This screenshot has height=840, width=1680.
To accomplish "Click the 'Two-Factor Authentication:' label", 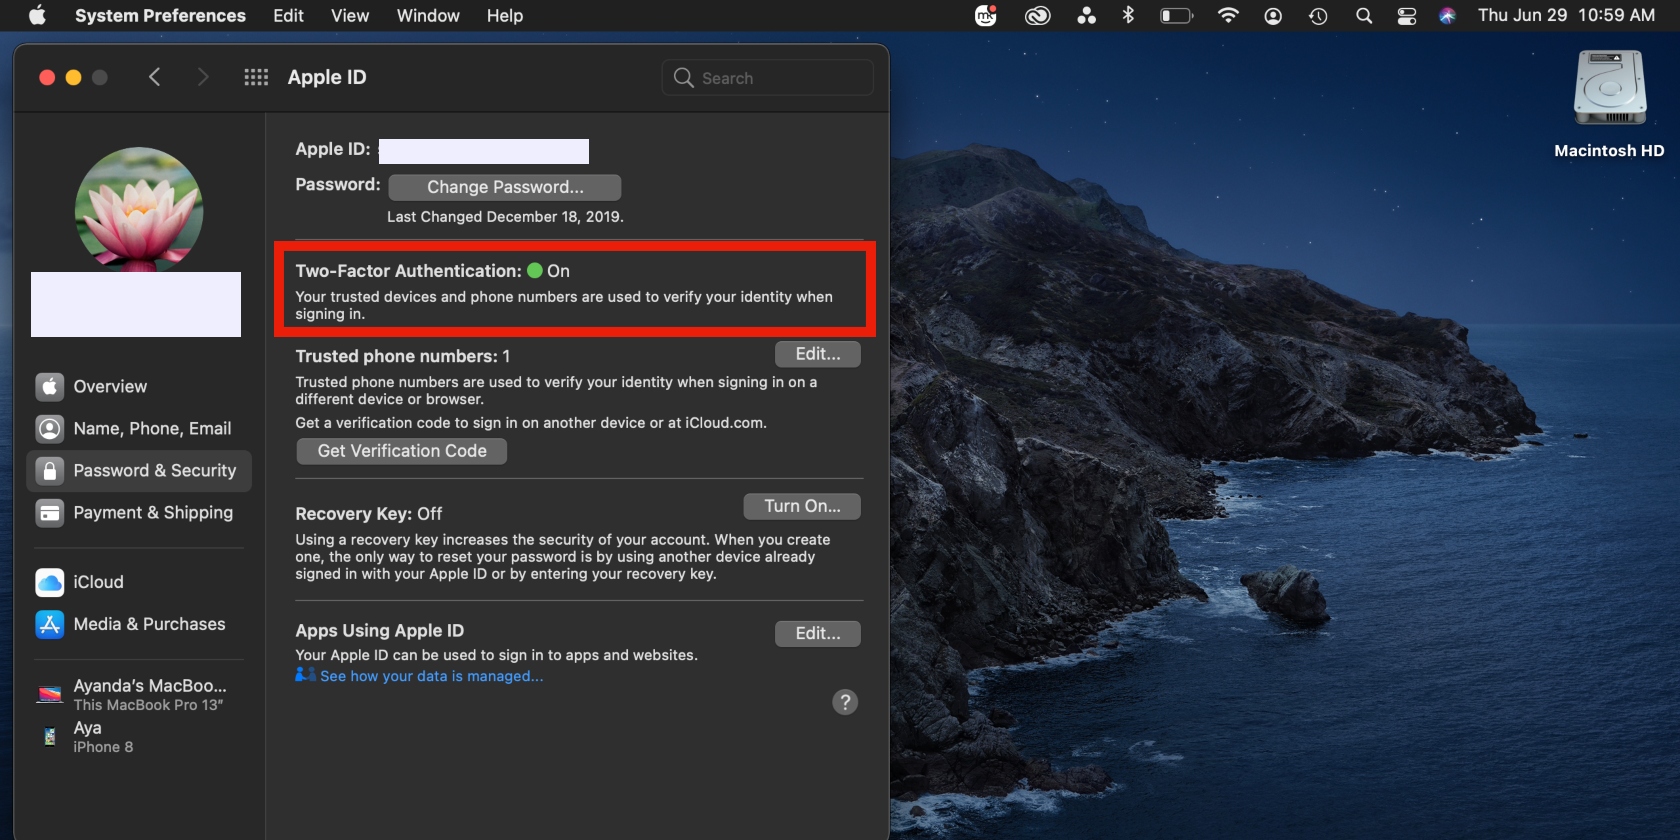I will 408,270.
